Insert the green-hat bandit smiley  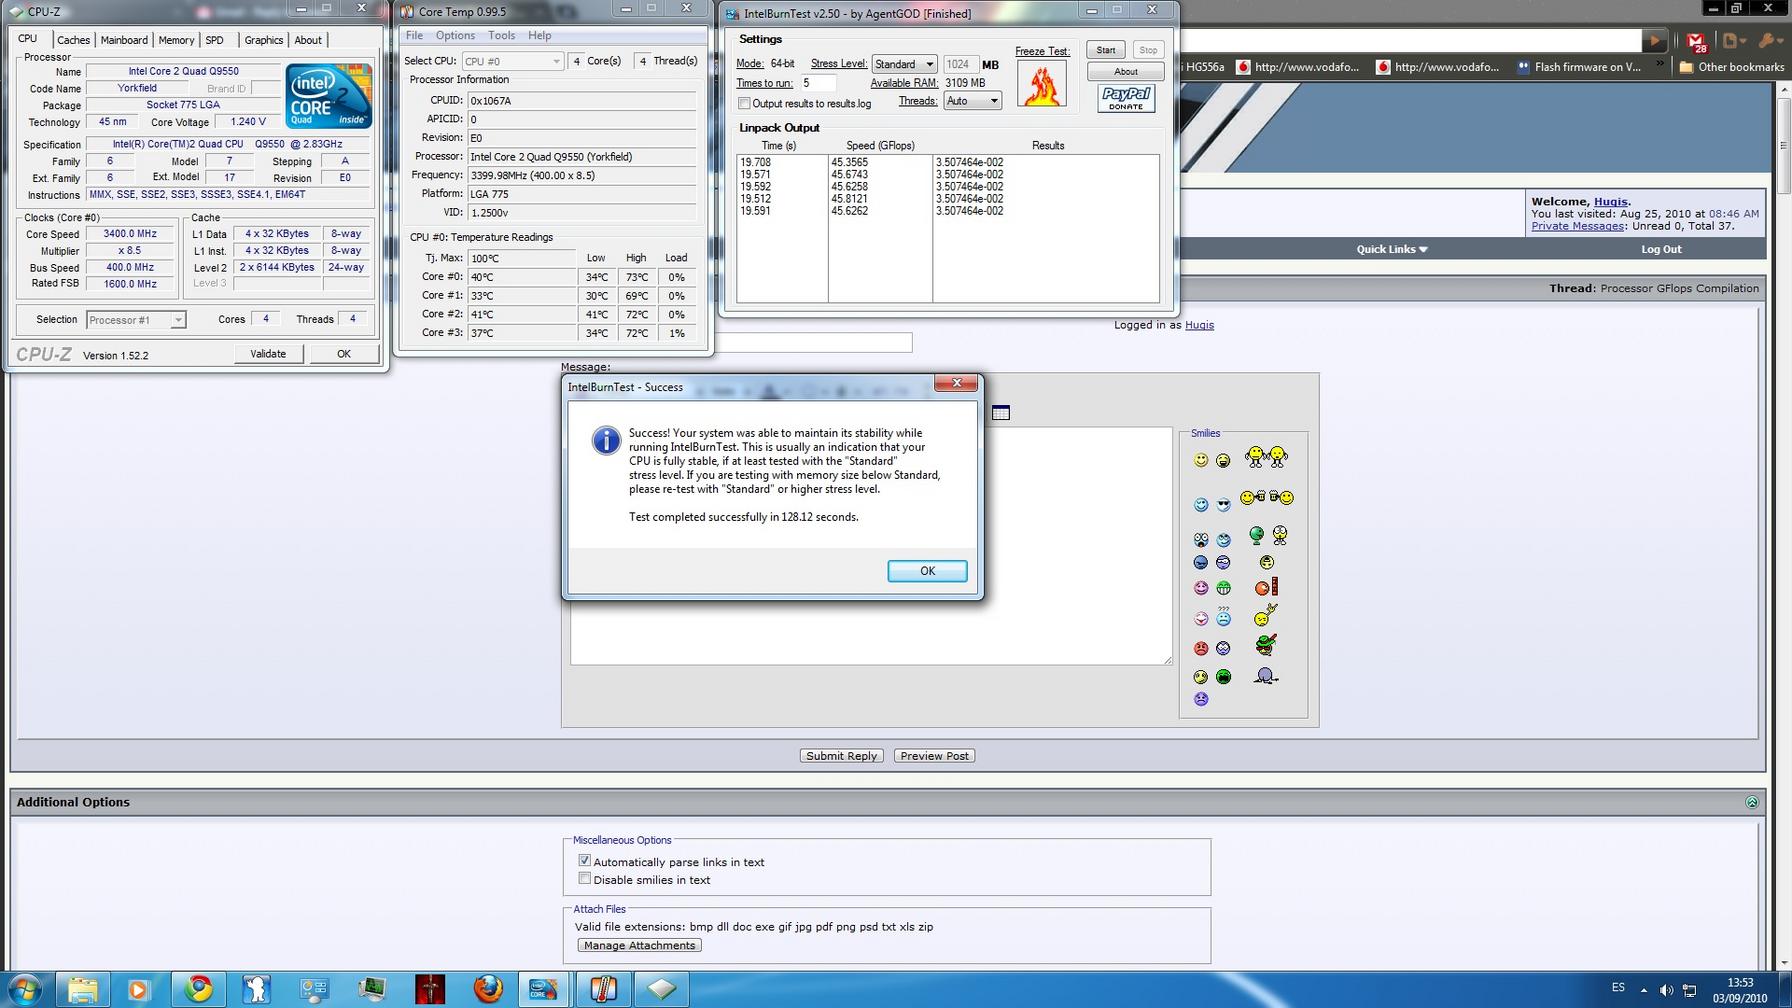[1265, 645]
